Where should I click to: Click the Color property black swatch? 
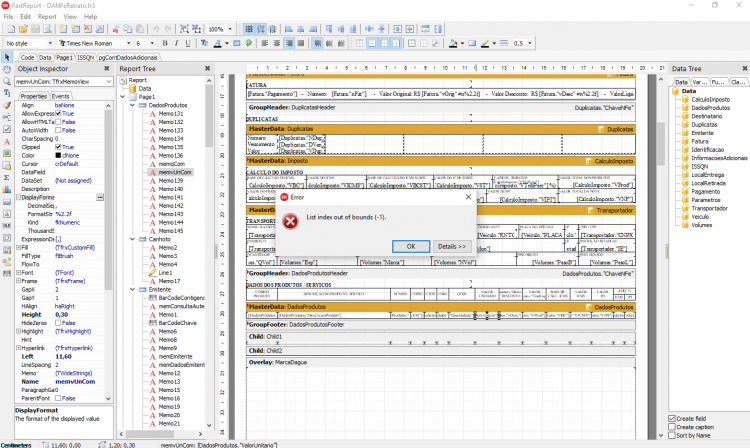point(58,155)
